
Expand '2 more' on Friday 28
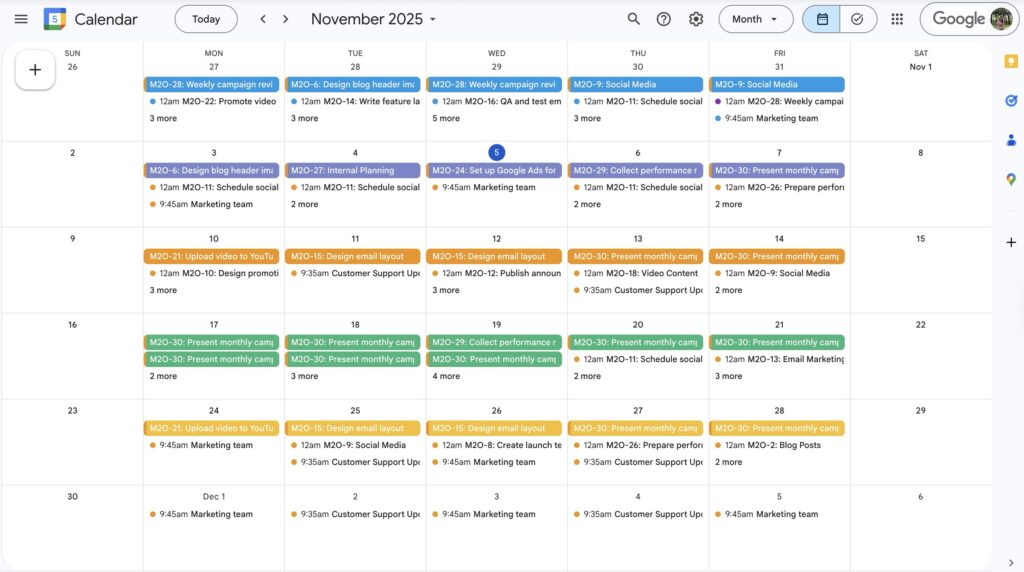pos(729,462)
